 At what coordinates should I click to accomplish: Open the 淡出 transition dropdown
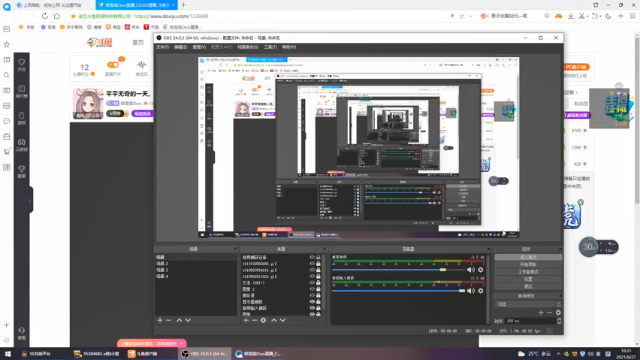[x=528, y=304]
